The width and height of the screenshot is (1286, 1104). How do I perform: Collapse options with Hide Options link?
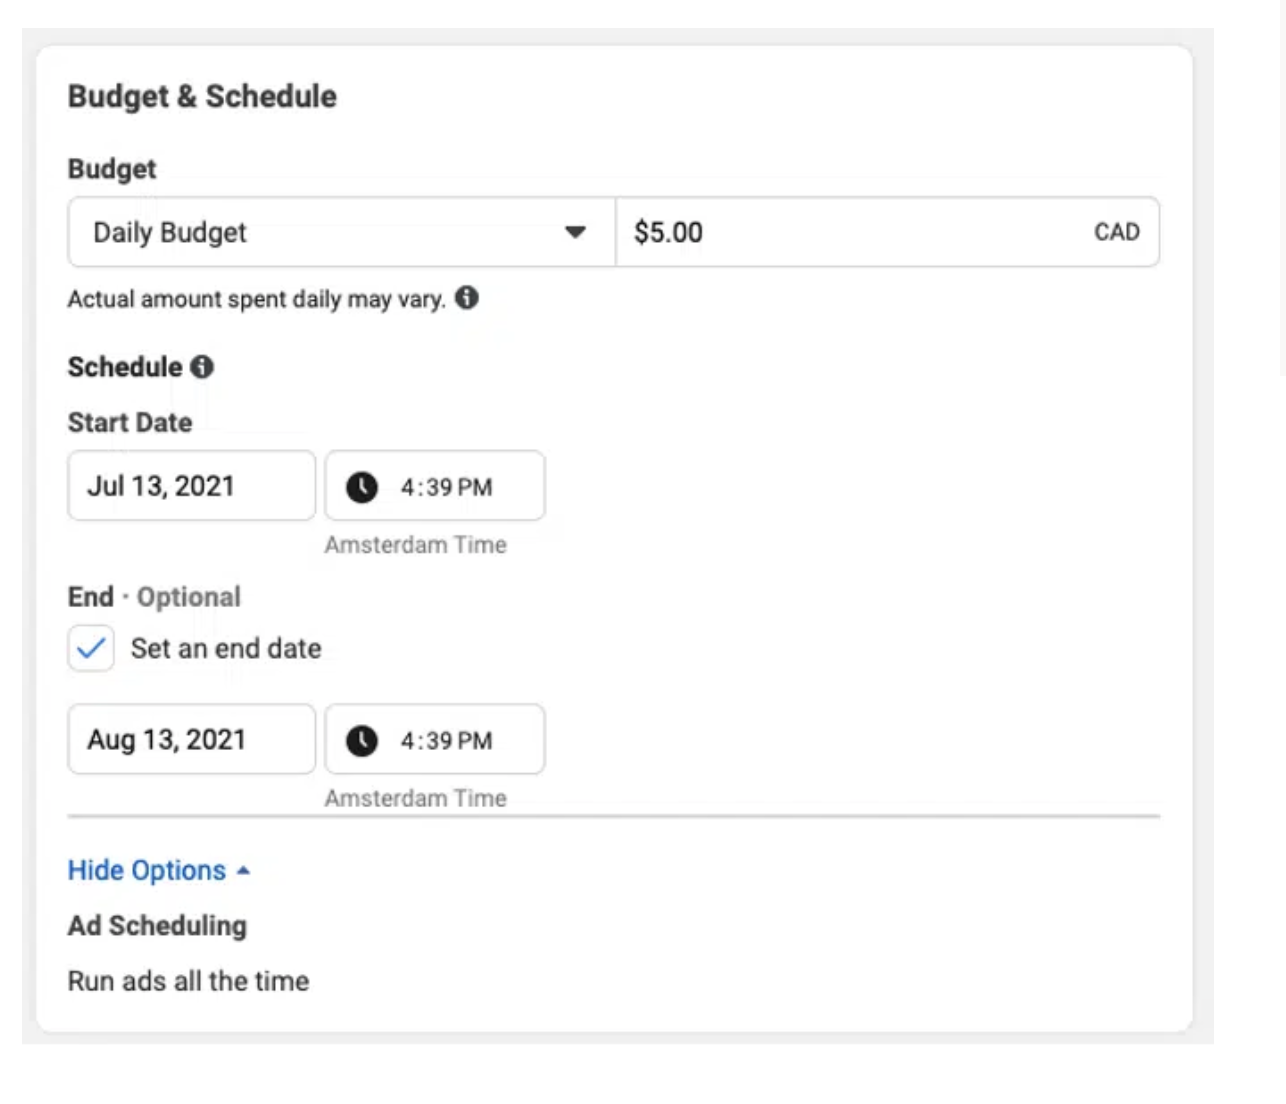pyautogui.click(x=147, y=870)
